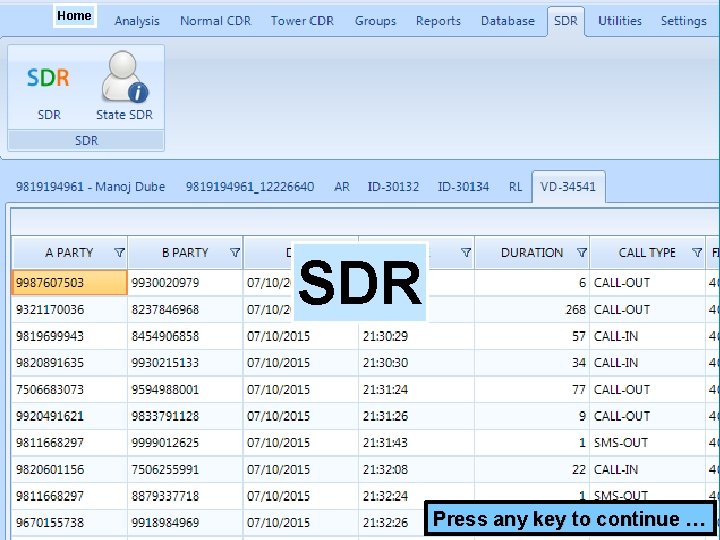Select A party cell 9819699943
This screenshot has width=720, height=540.
(69, 336)
